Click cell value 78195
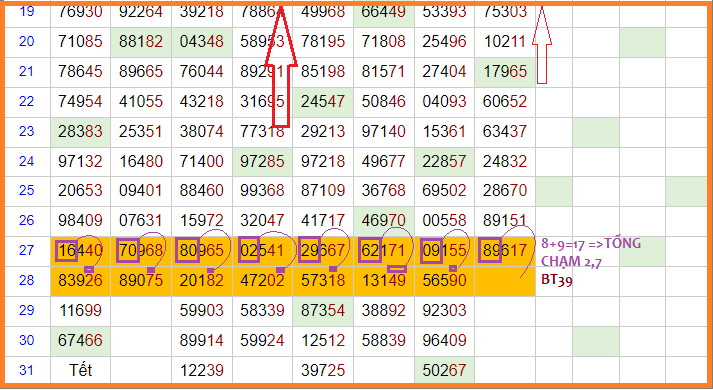This screenshot has width=713, height=390. tap(323, 42)
